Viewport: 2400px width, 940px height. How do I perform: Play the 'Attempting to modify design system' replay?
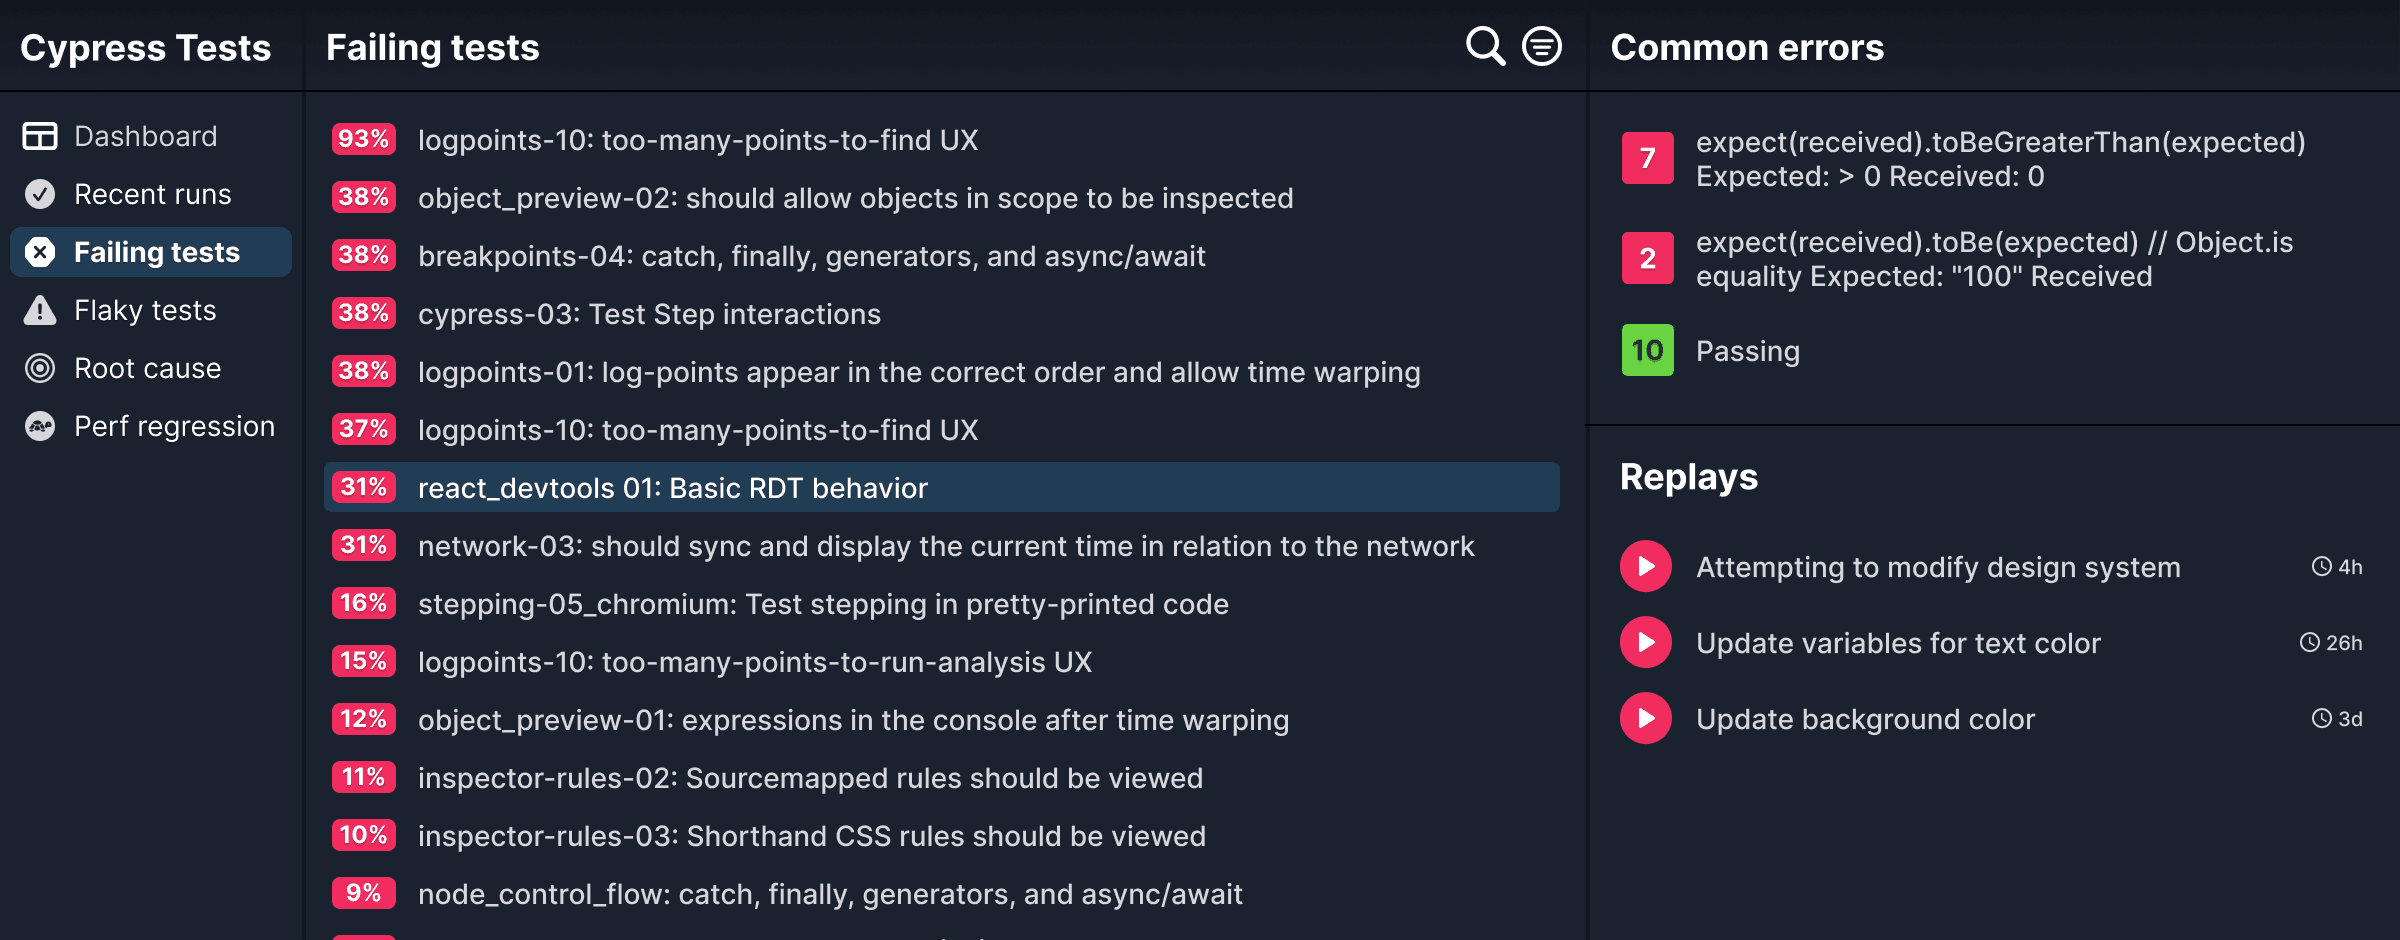point(1646,567)
